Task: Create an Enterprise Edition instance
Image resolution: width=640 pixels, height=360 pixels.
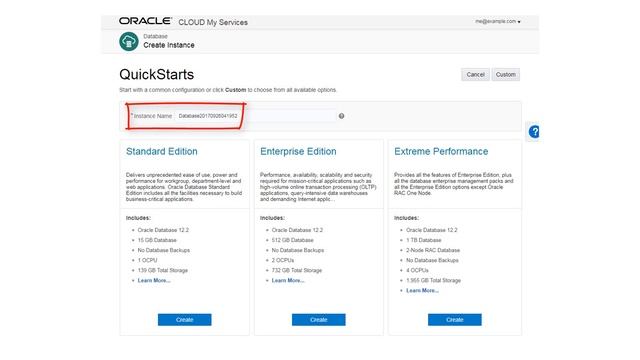Action: click(319, 320)
